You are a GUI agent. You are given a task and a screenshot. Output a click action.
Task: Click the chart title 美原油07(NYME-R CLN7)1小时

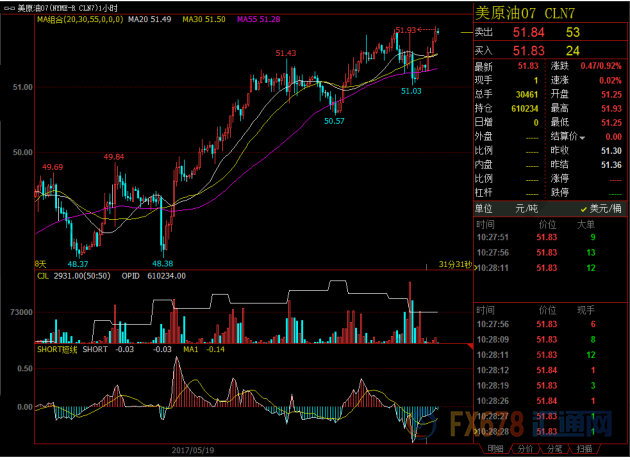(x=68, y=8)
